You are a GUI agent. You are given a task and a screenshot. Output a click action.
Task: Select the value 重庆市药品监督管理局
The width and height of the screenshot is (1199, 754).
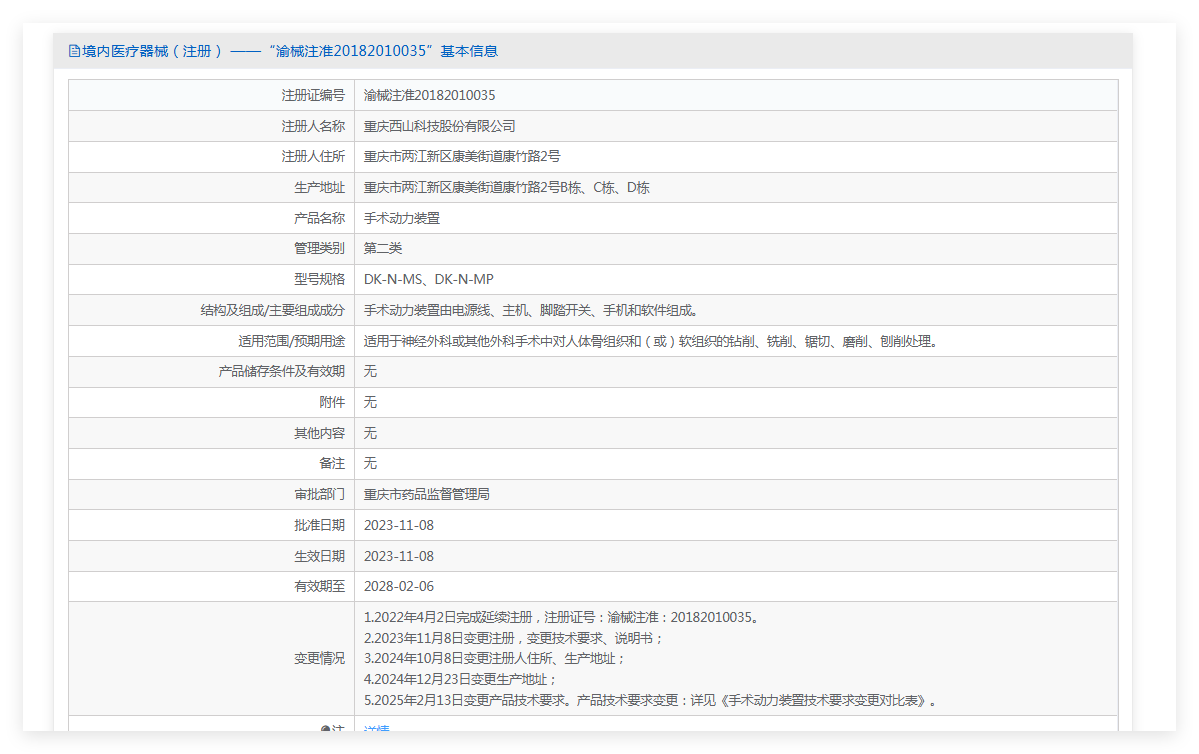[427, 495]
